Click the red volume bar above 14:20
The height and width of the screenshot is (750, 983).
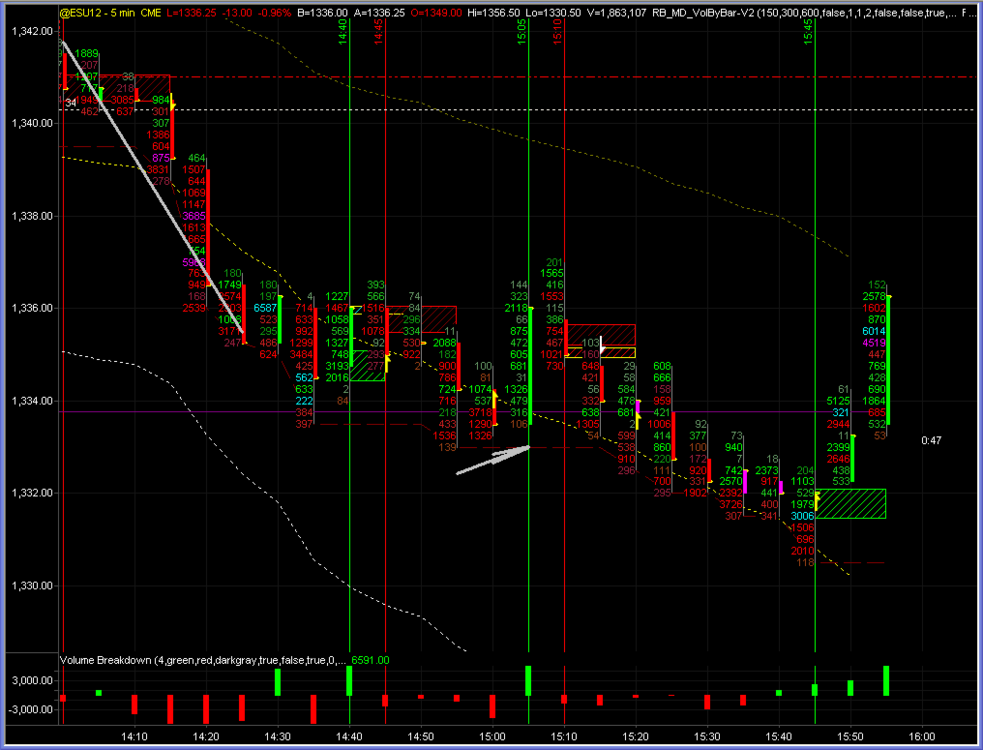pyautogui.click(x=206, y=710)
